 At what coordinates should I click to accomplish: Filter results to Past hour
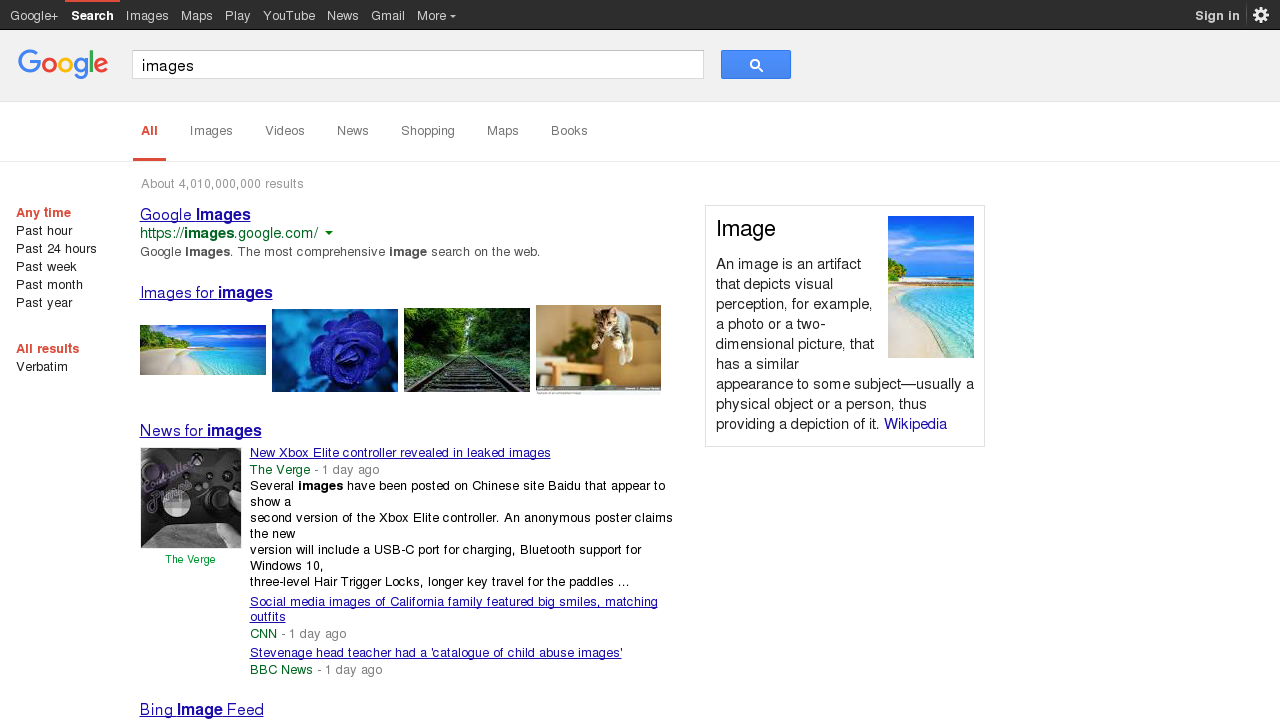pyautogui.click(x=44, y=230)
